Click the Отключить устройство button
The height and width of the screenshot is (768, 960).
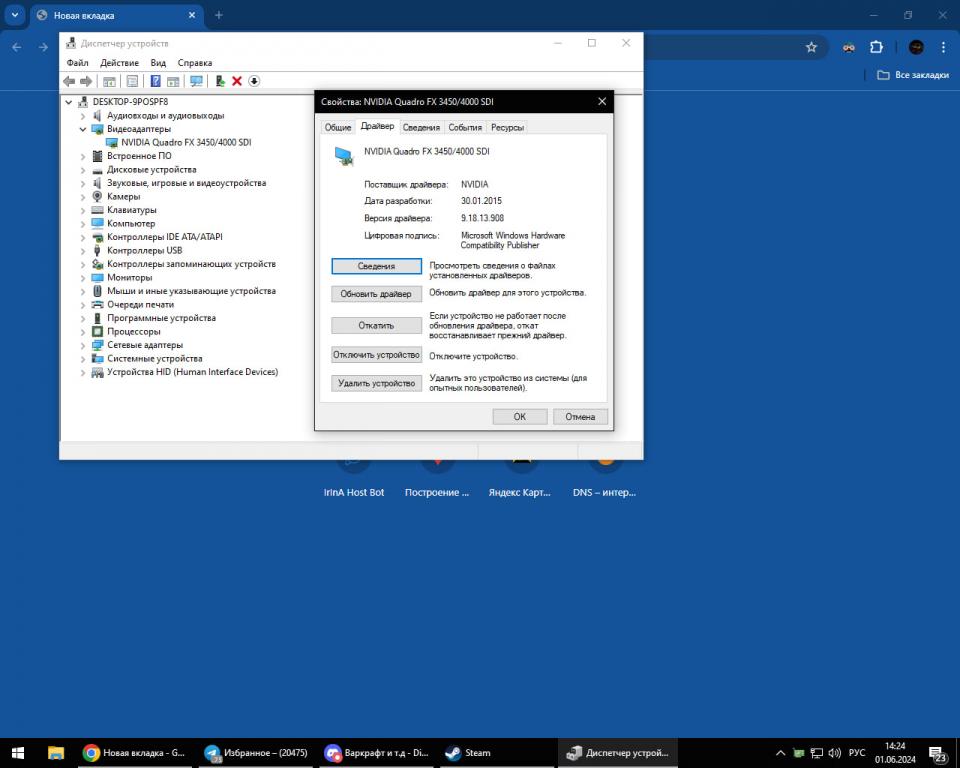point(377,355)
